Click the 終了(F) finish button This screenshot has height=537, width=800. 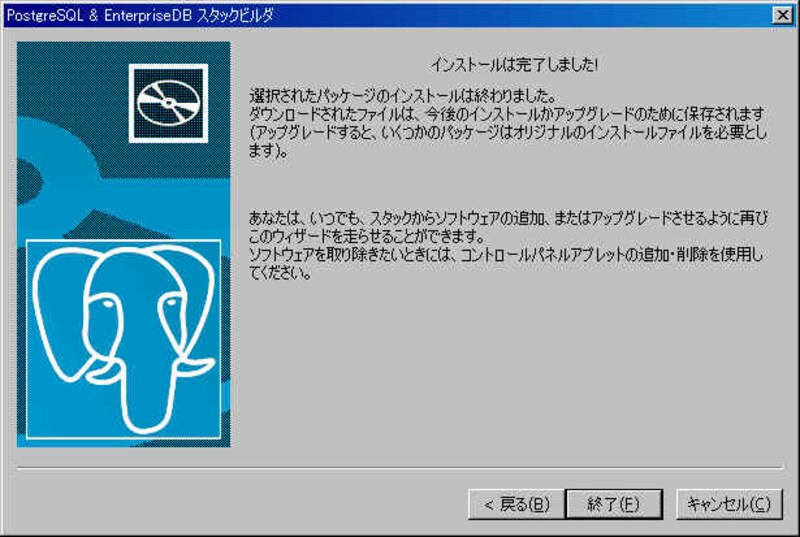614,504
